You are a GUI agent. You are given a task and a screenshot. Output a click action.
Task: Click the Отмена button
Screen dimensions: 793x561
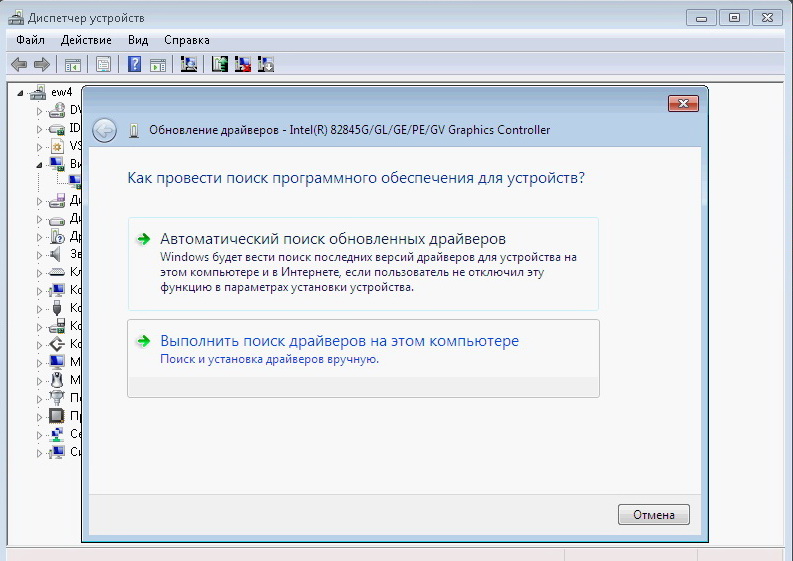[653, 514]
